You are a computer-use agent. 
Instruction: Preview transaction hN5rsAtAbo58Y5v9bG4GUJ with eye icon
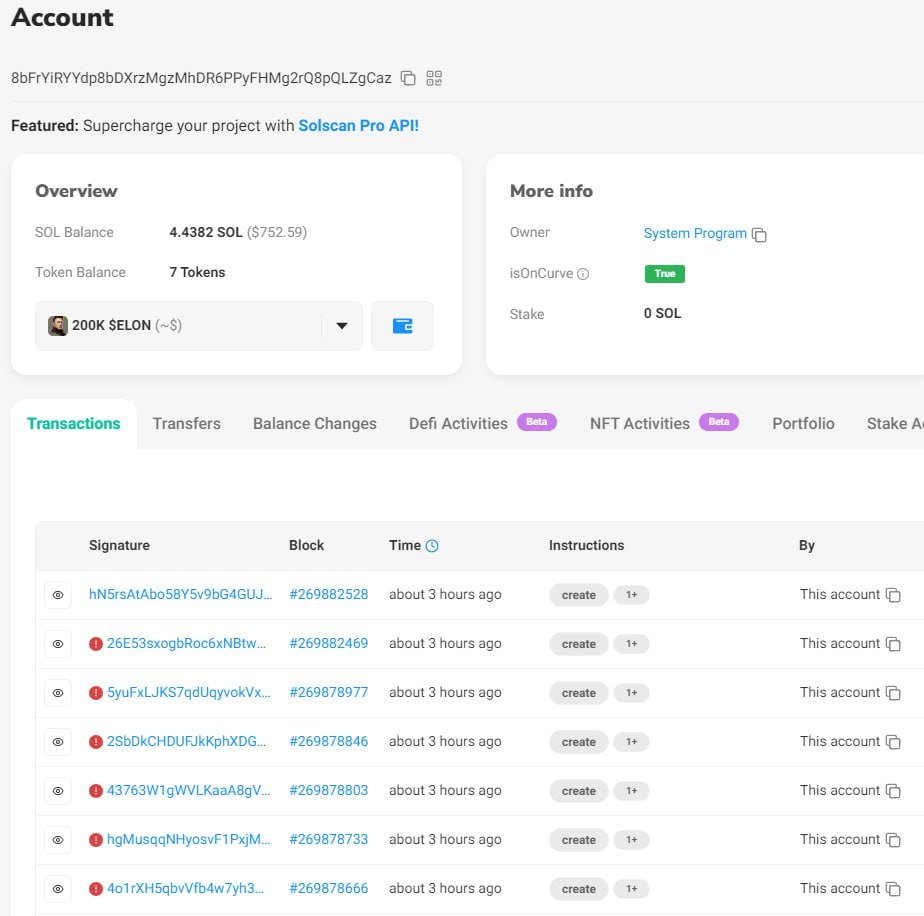coord(58,595)
